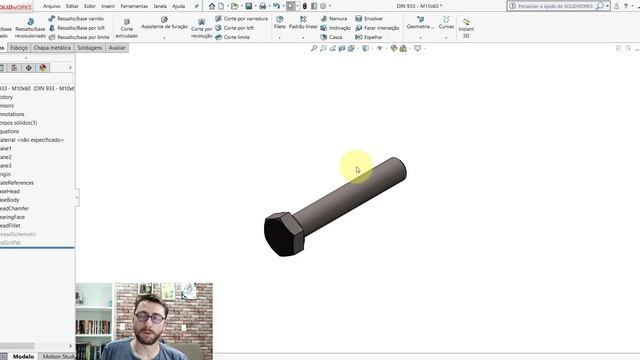The height and width of the screenshot is (360, 640).
Task: Collapse the feature tree panel handle
Action: (77, 198)
